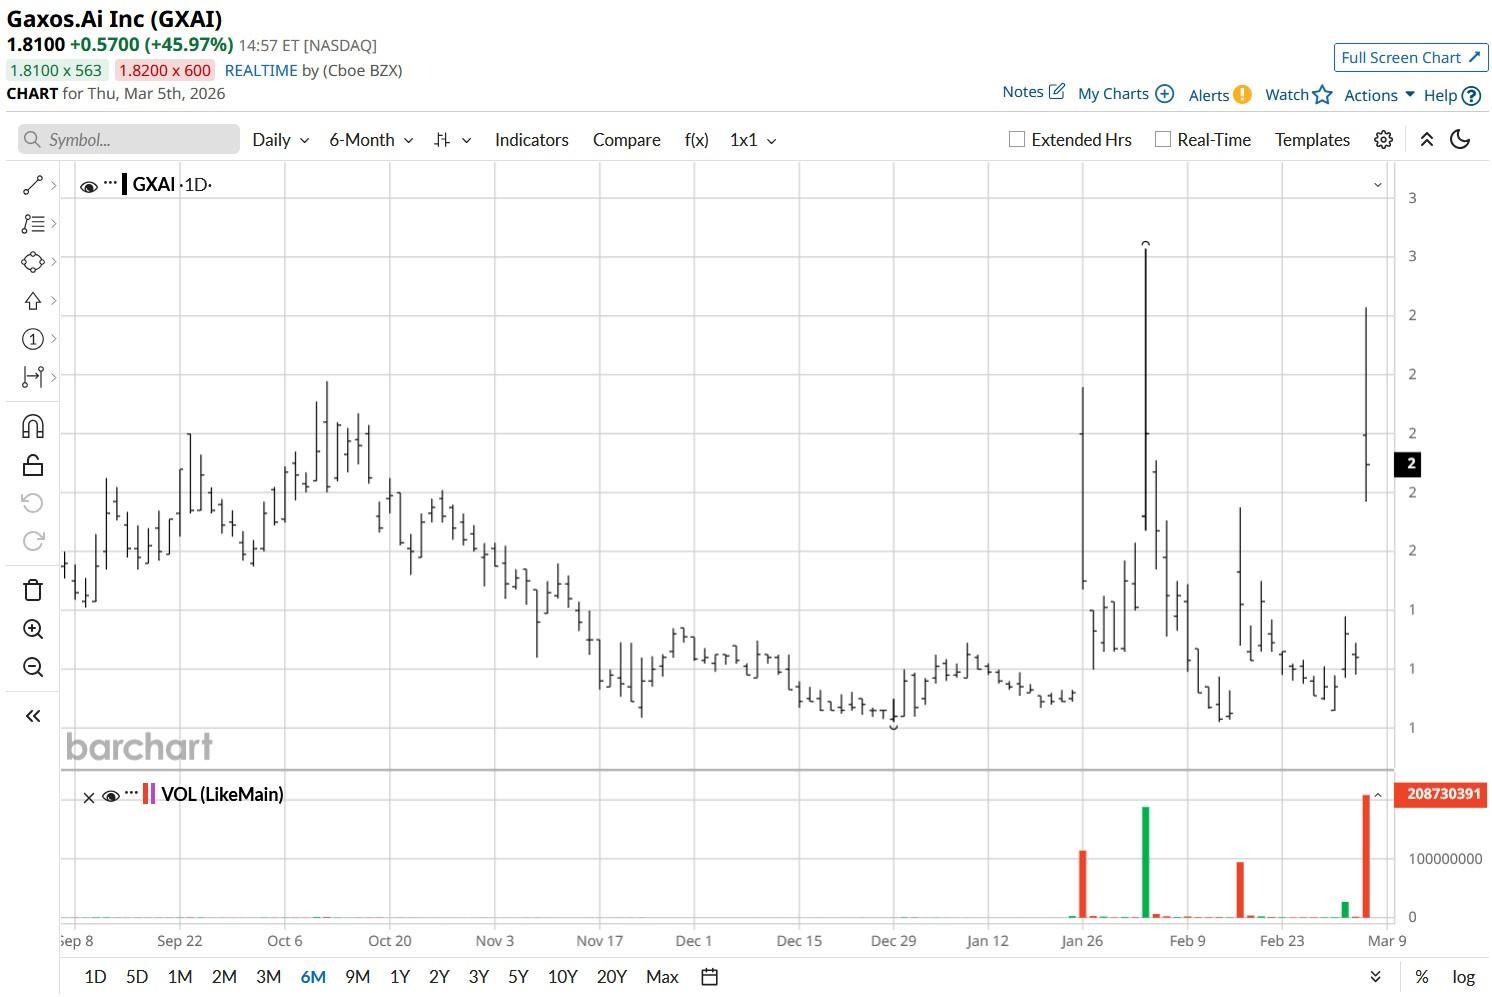This screenshot has width=1492, height=997.
Task: Click the Watch star icon
Action: point(1322,94)
